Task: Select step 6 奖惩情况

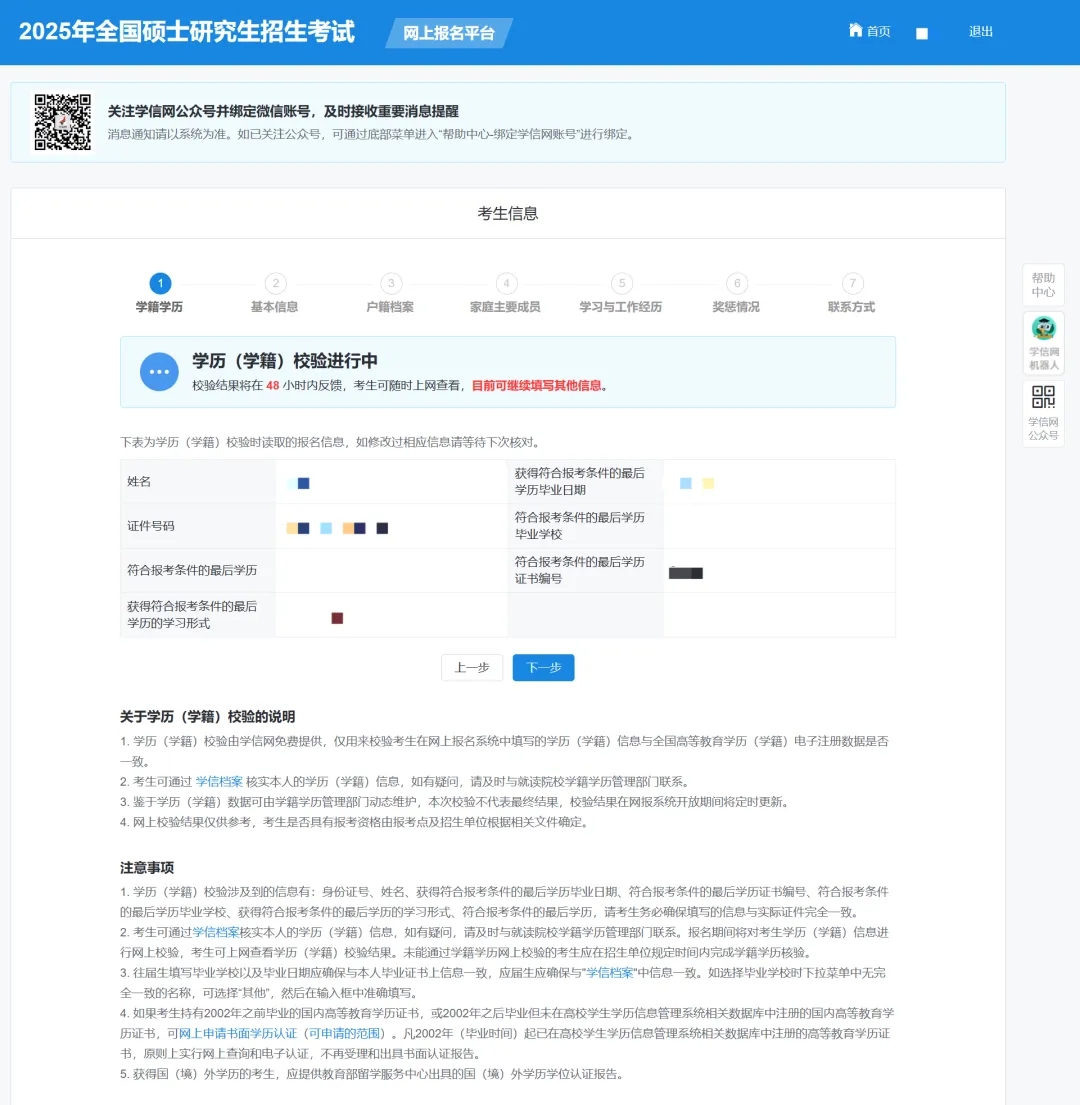Action: pos(736,284)
